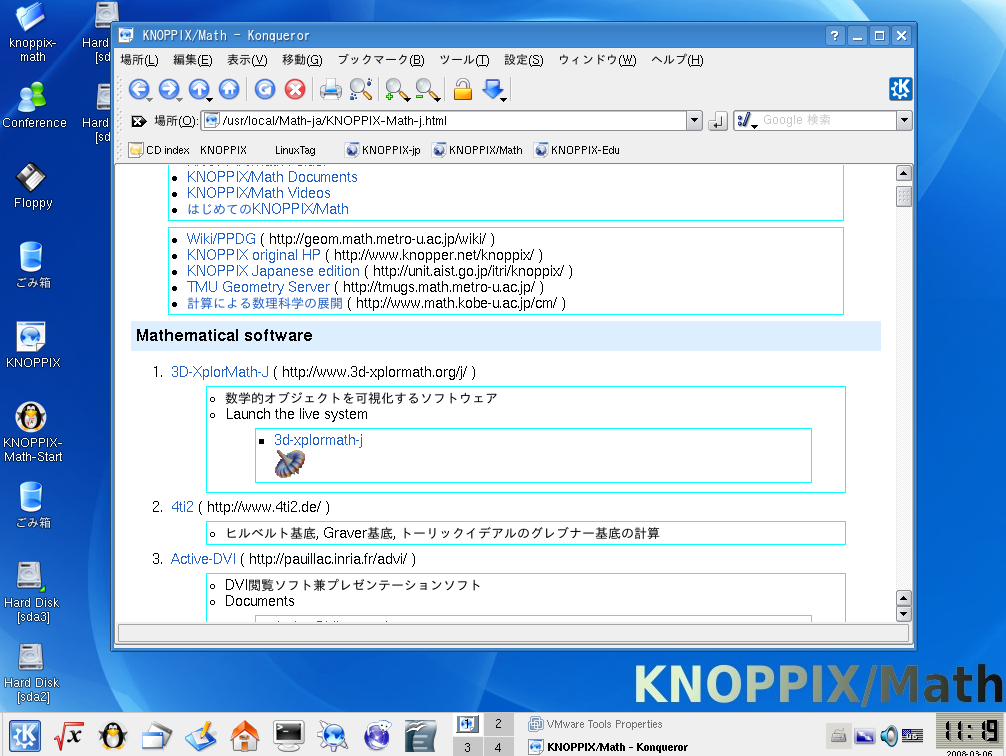Open the KNOPPIX/Math Videos link
The height and width of the screenshot is (756, 1006).
coord(259,193)
